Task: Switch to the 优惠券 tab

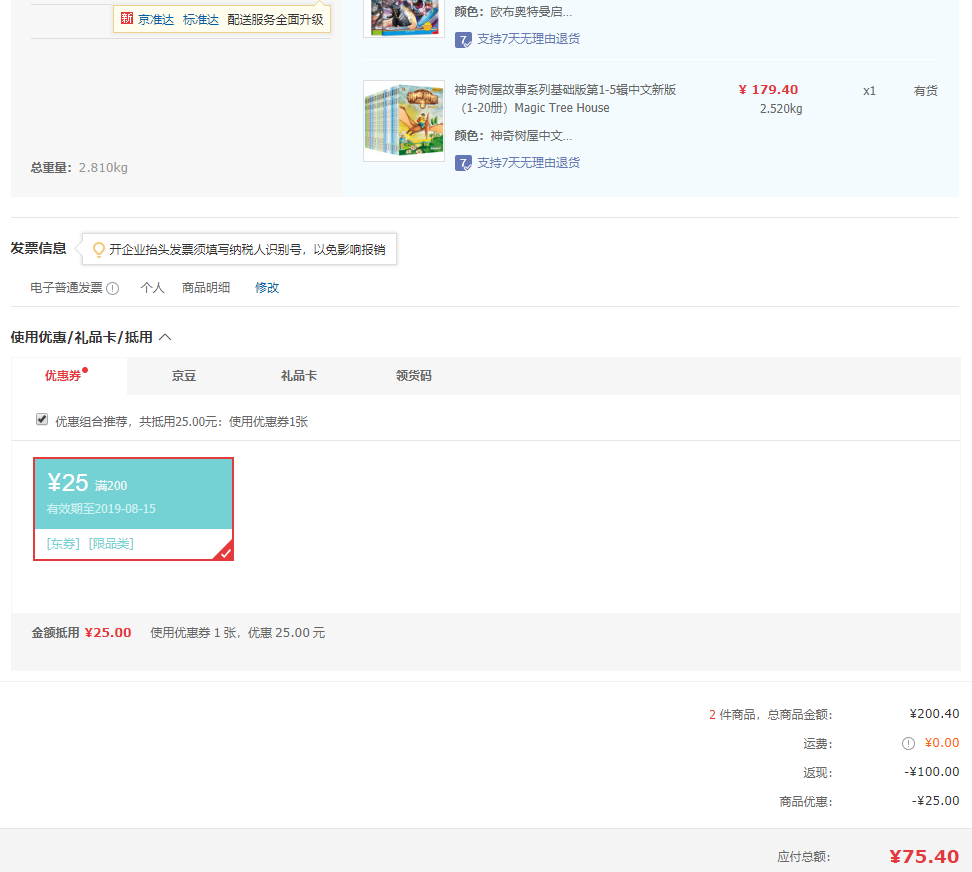Action: (x=64, y=376)
